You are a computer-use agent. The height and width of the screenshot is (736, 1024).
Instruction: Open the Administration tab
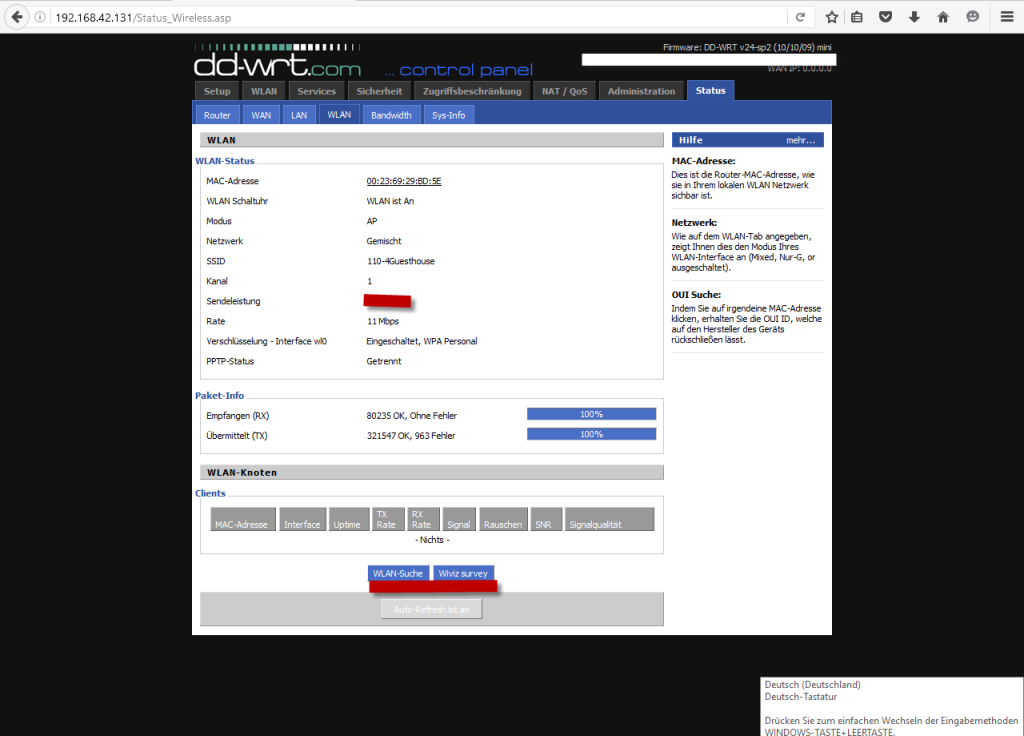641,91
